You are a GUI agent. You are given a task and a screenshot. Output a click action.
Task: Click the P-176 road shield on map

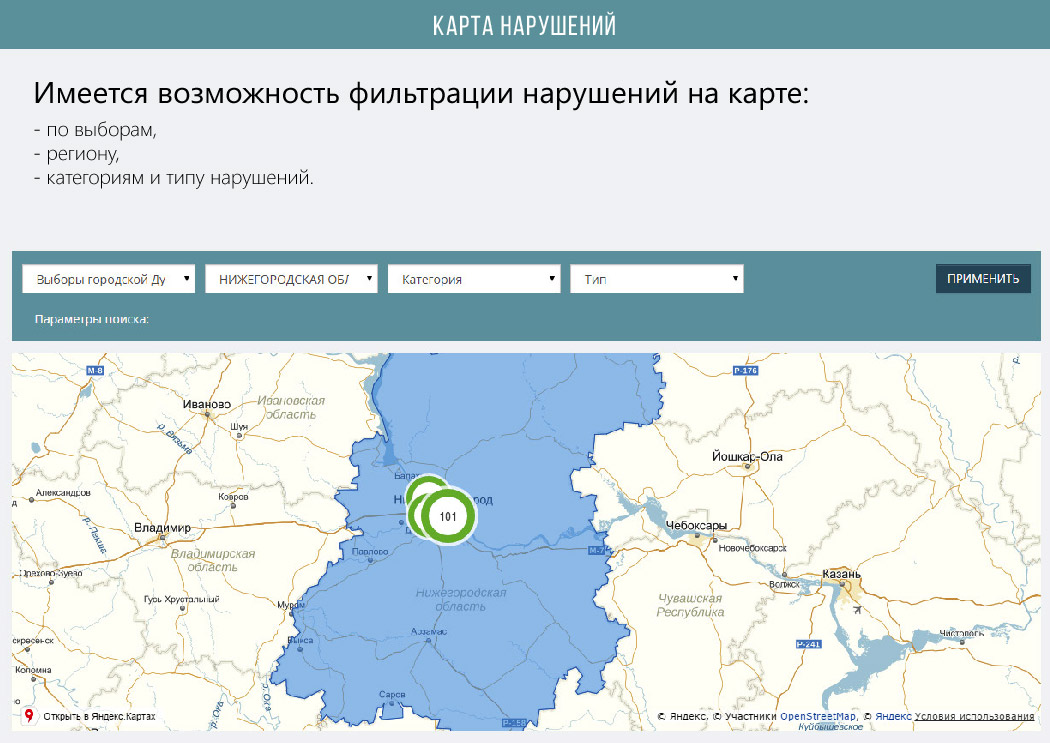click(x=745, y=371)
